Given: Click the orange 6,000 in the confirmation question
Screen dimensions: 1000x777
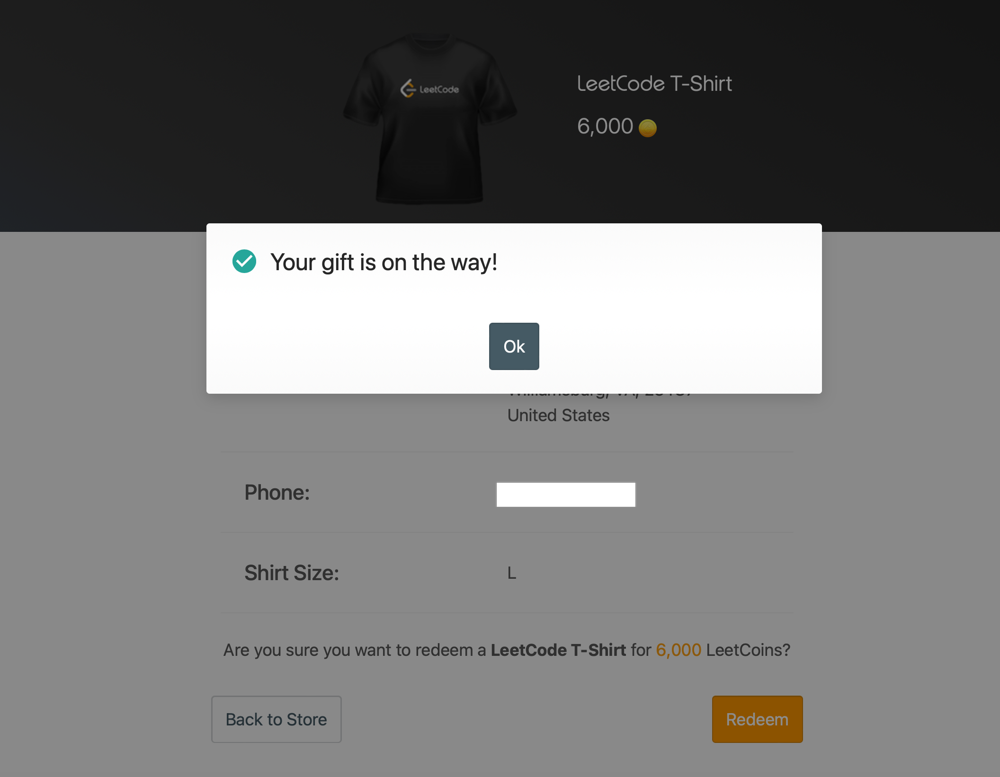Looking at the screenshot, I should [679, 650].
